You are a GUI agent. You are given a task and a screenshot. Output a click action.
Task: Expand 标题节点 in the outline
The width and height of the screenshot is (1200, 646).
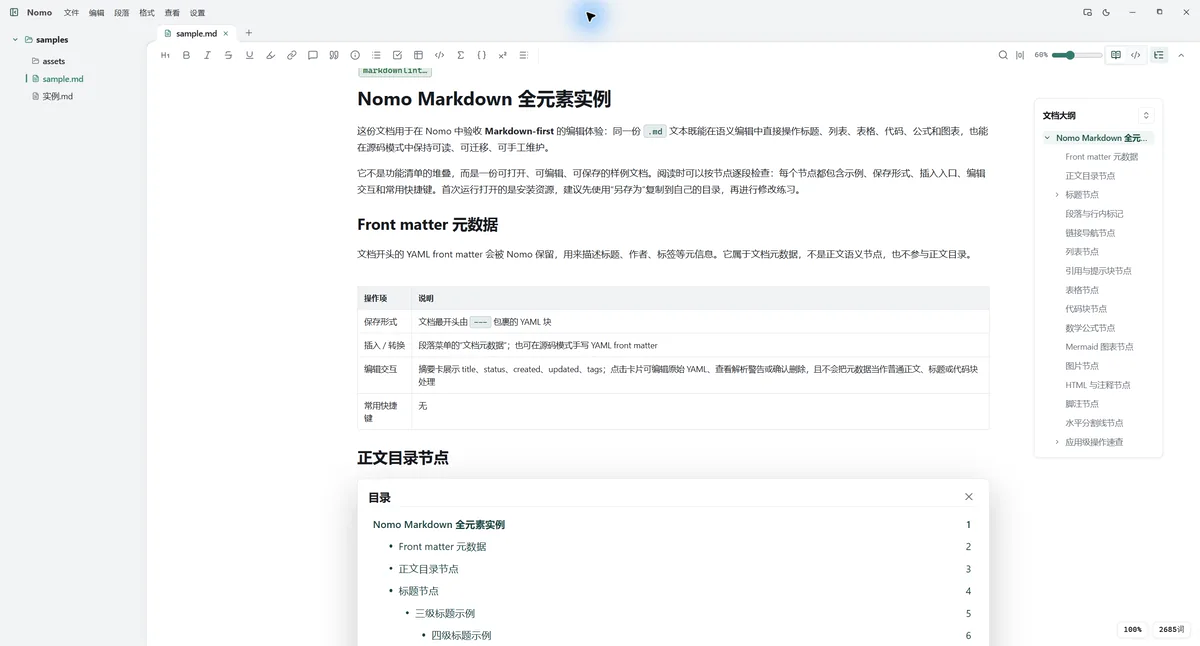pos(1057,195)
